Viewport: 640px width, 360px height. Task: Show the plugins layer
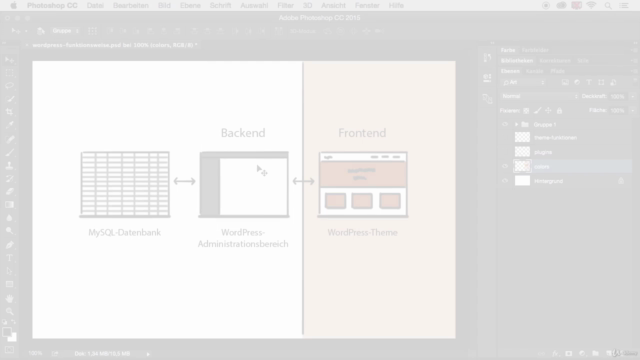(x=505, y=152)
